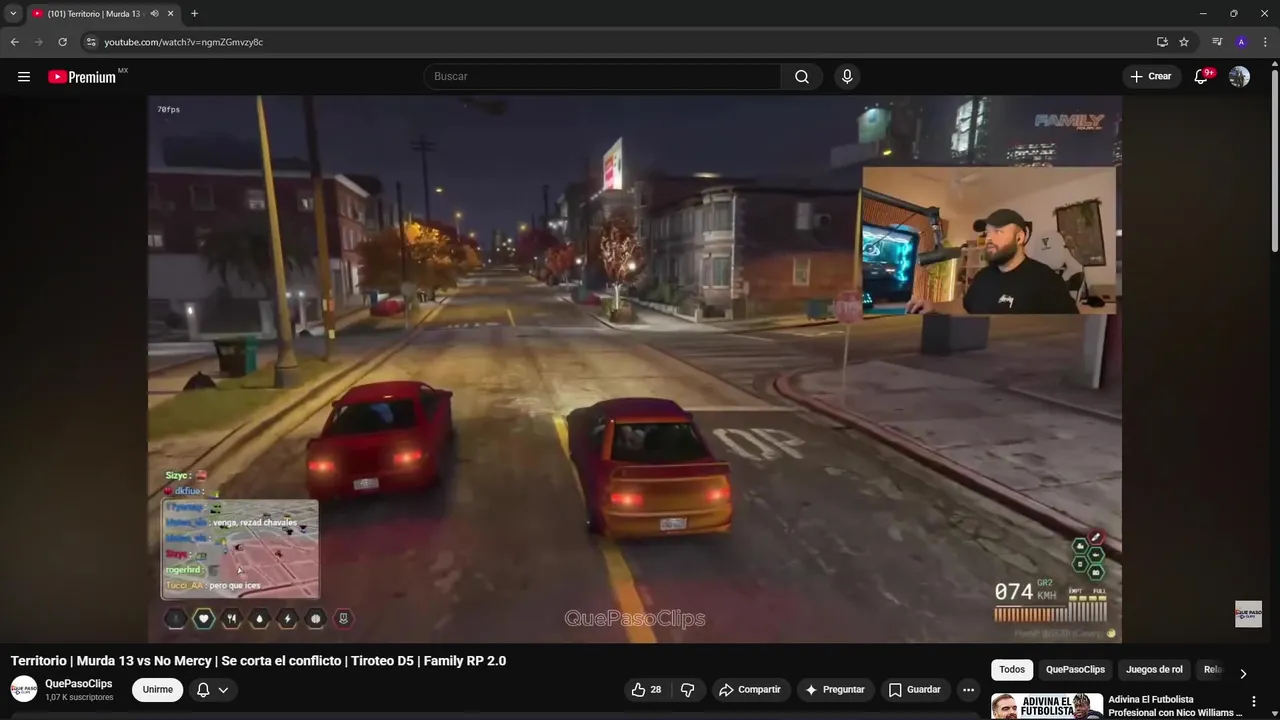Open the YouTube guide hamburger menu

coord(24,77)
